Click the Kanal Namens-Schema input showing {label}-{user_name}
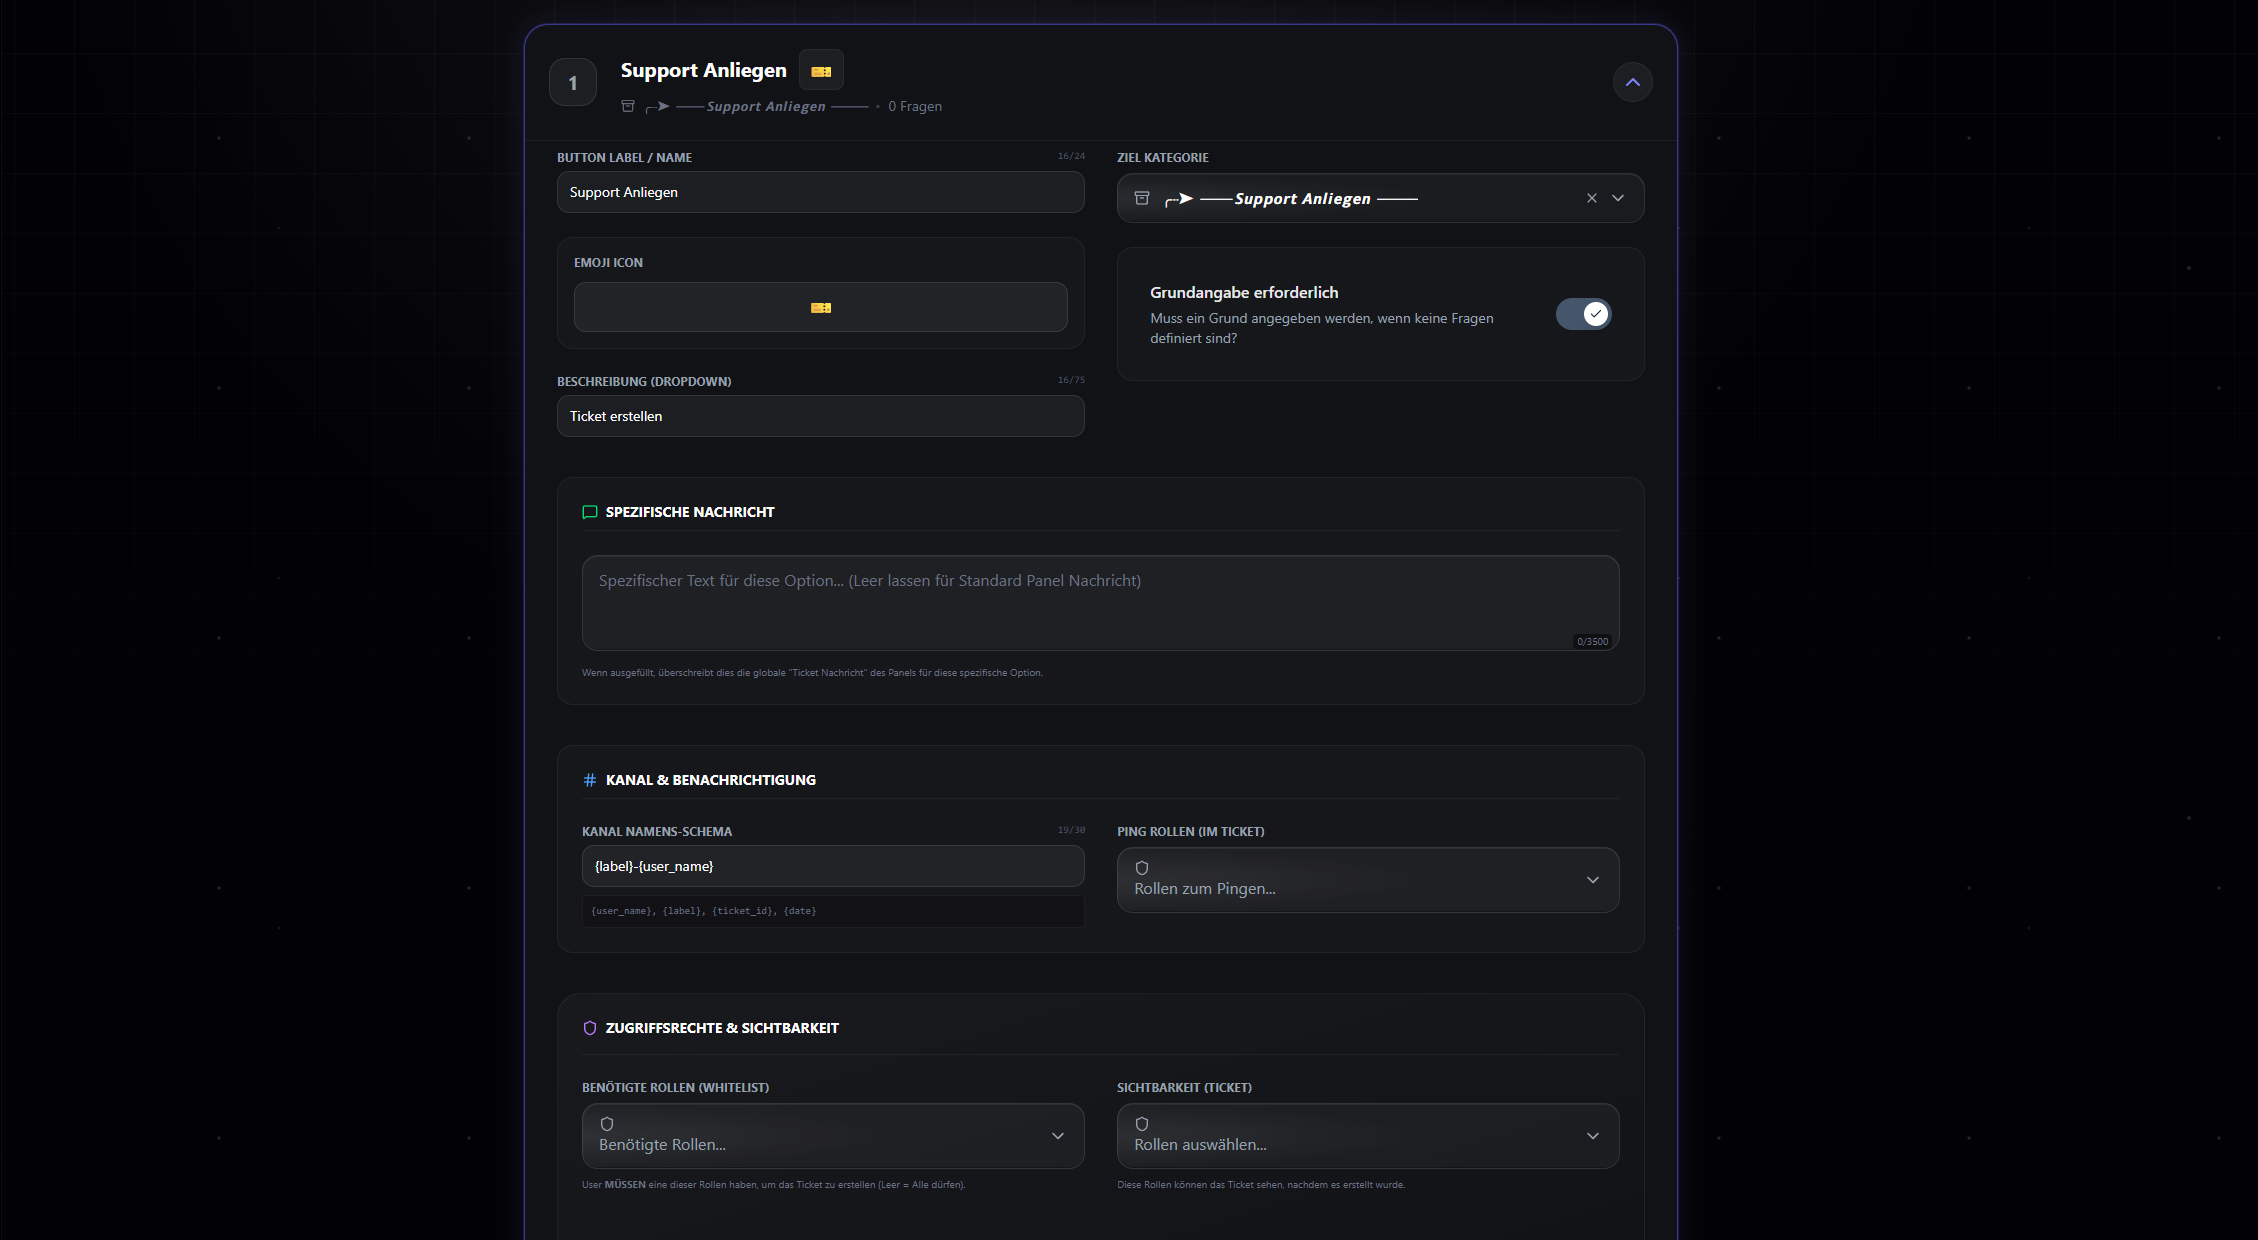This screenshot has height=1240, width=2258. click(x=833, y=866)
